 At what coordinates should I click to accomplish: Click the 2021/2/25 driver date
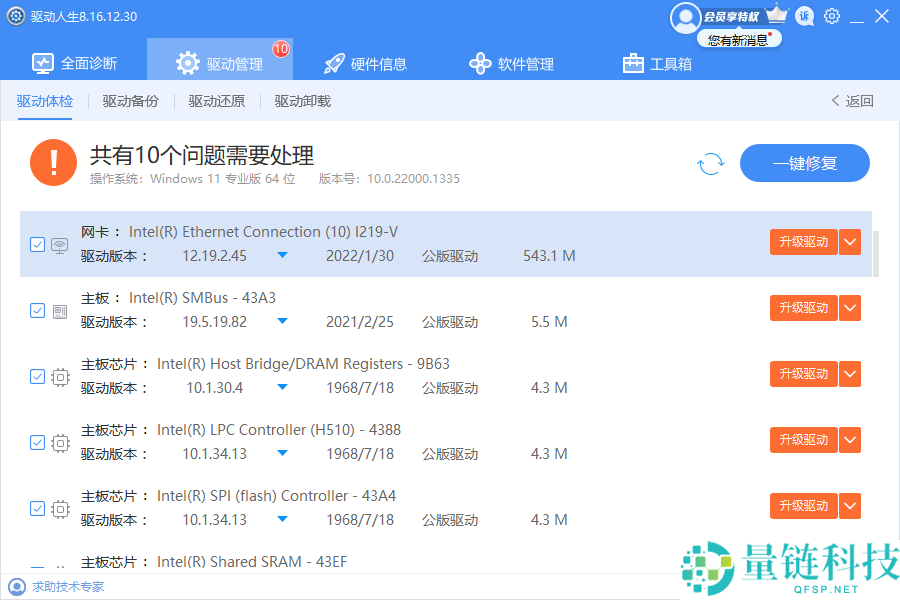360,322
